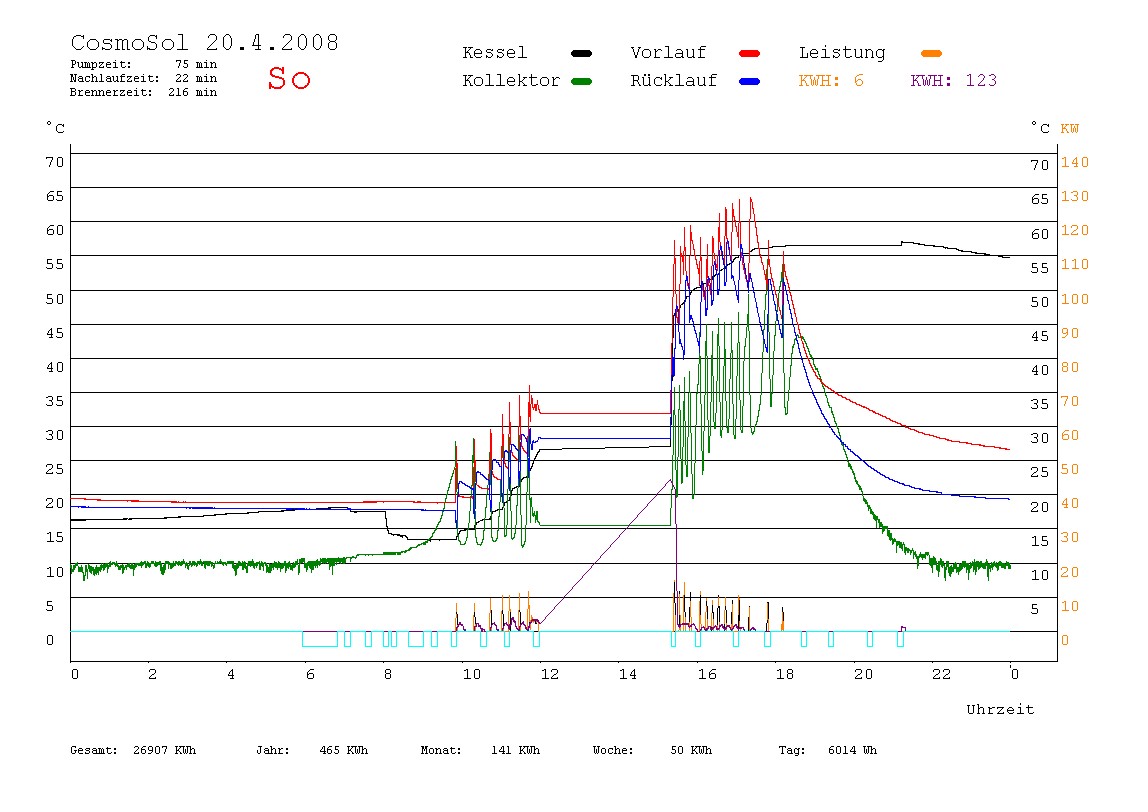The height and width of the screenshot is (812, 1148).
Task: Click the "Leistung" legend label
Action: (x=842, y=53)
